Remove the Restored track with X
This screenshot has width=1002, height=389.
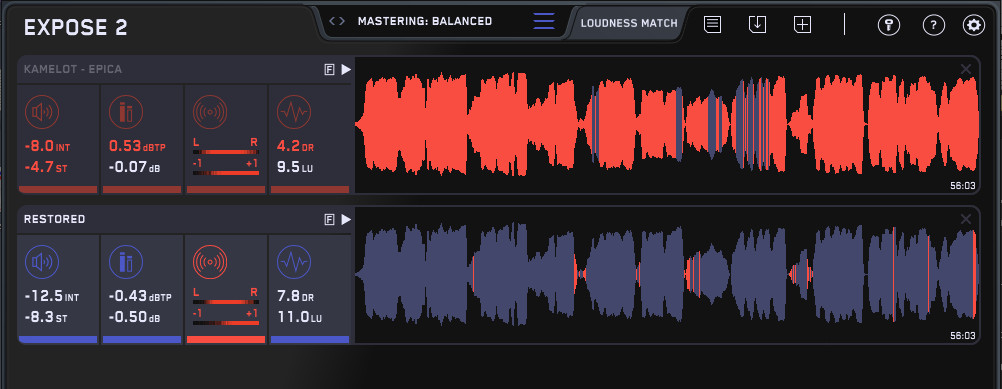[966, 219]
